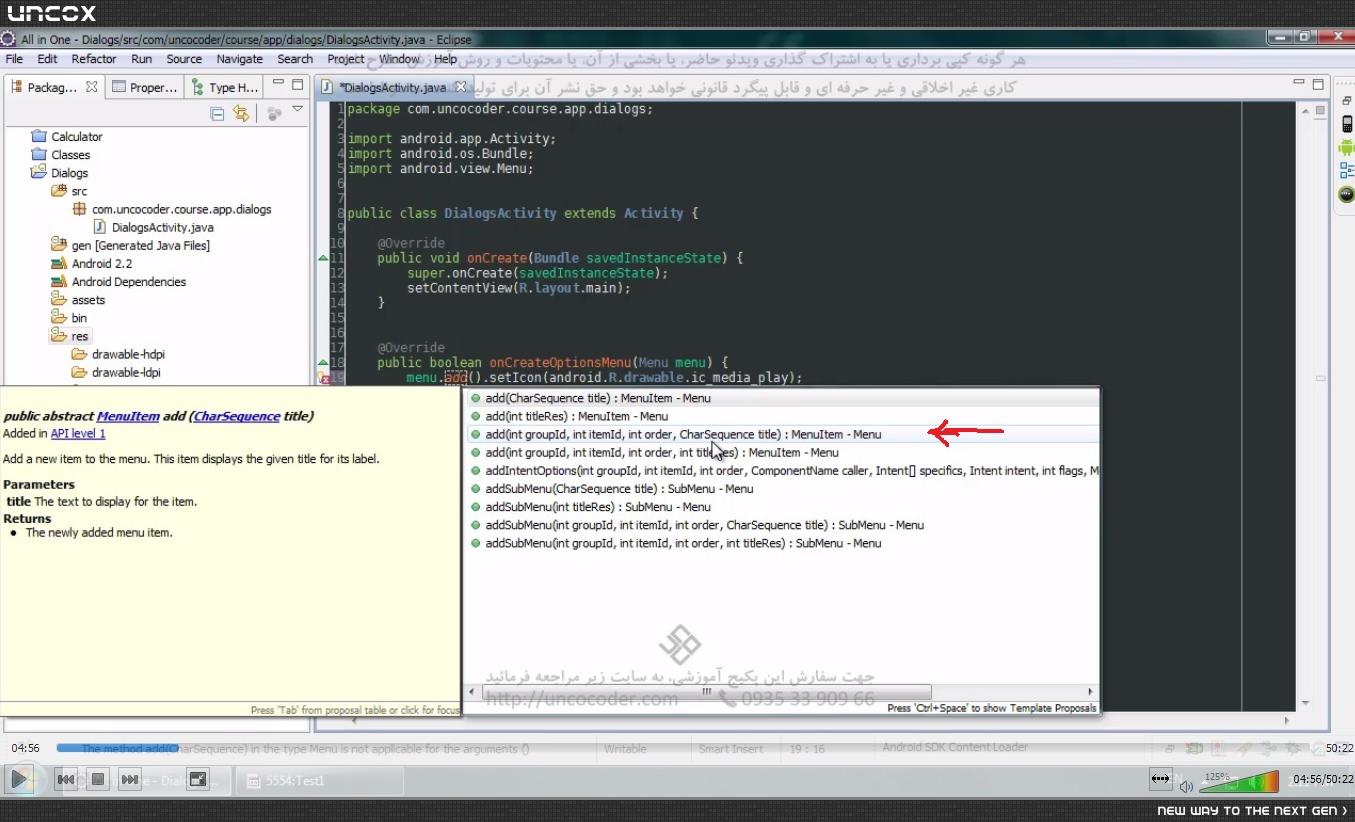This screenshot has height=822, width=1355.
Task: Choose add with groupId and CharSequence title
Action: (783, 434)
